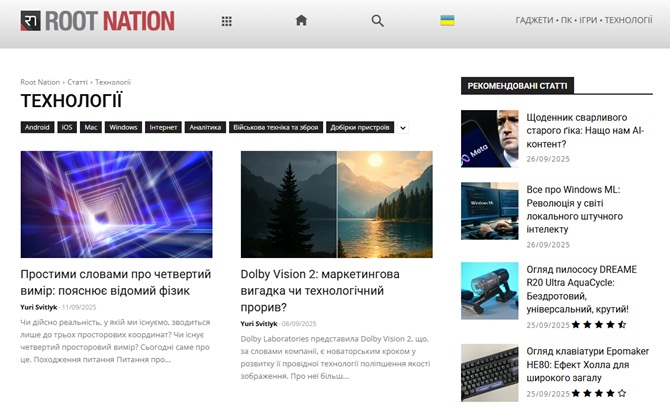Screen dimensions: 670x406
Task: Open the ПК menu item
Action: point(566,20)
